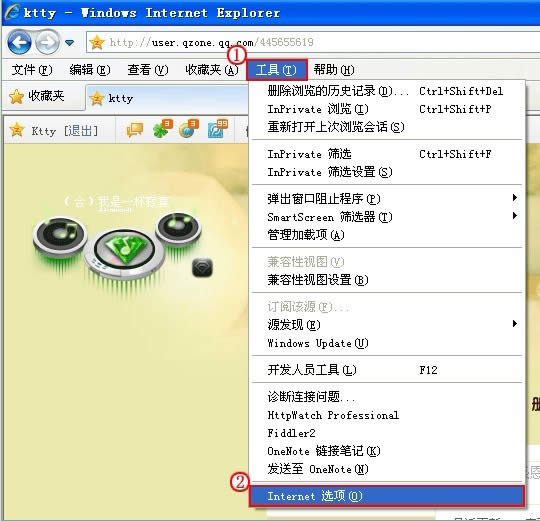The height and width of the screenshot is (521, 540).
Task: Select Internet 选项 menu entry
Action: [387, 496]
